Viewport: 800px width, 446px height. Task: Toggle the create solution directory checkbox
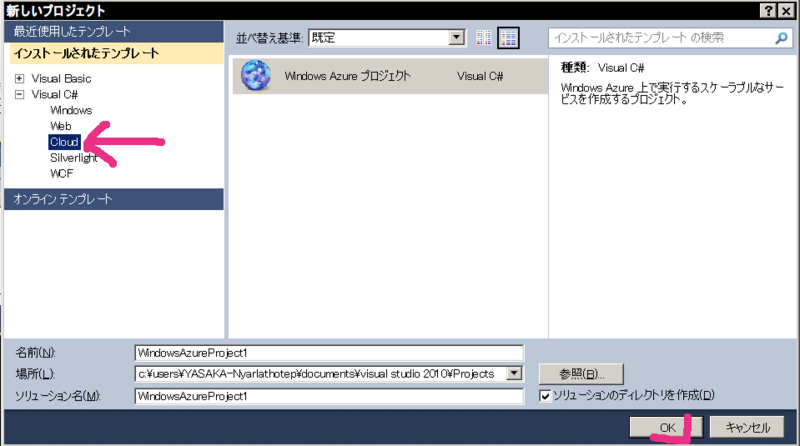pyautogui.click(x=545, y=395)
